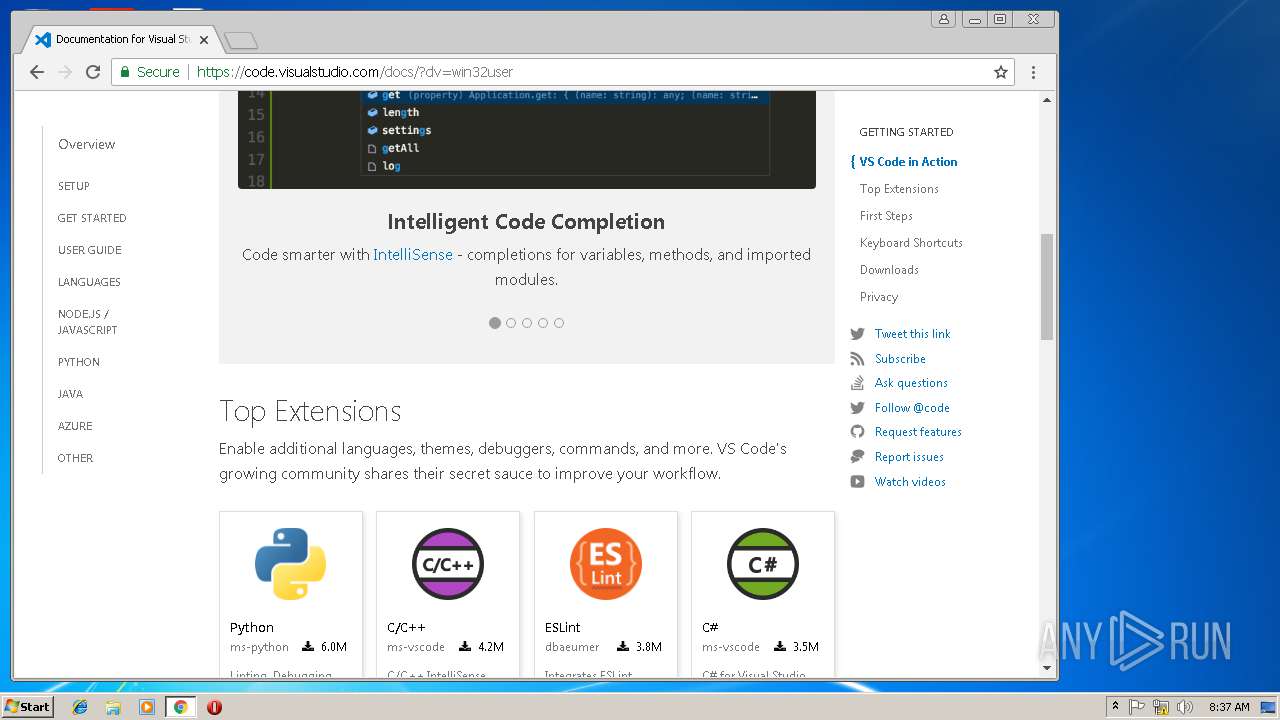Screen dimensions: 1280x720
Task: Click the Python extension logo
Action: click(290, 564)
